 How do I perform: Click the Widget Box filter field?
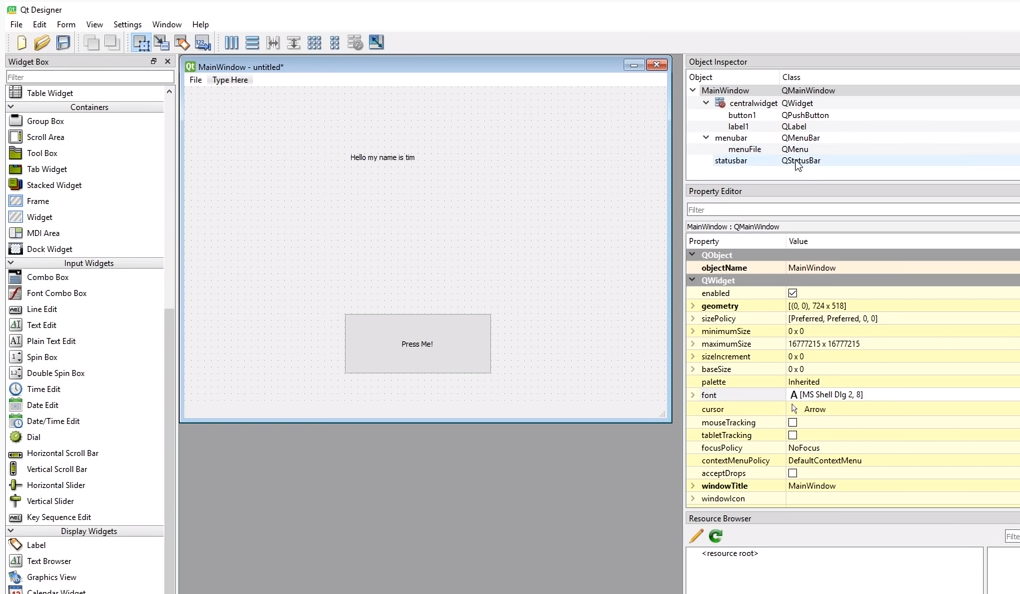coord(84,75)
